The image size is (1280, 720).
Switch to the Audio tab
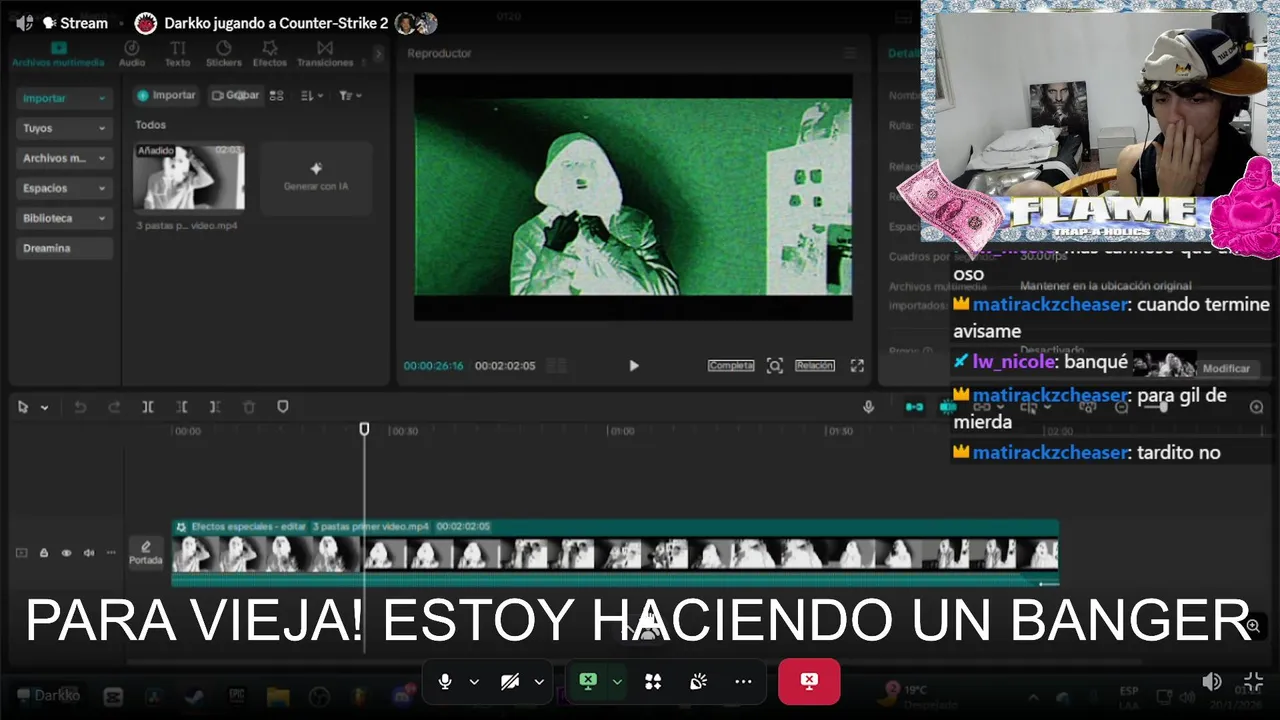pyautogui.click(x=132, y=54)
